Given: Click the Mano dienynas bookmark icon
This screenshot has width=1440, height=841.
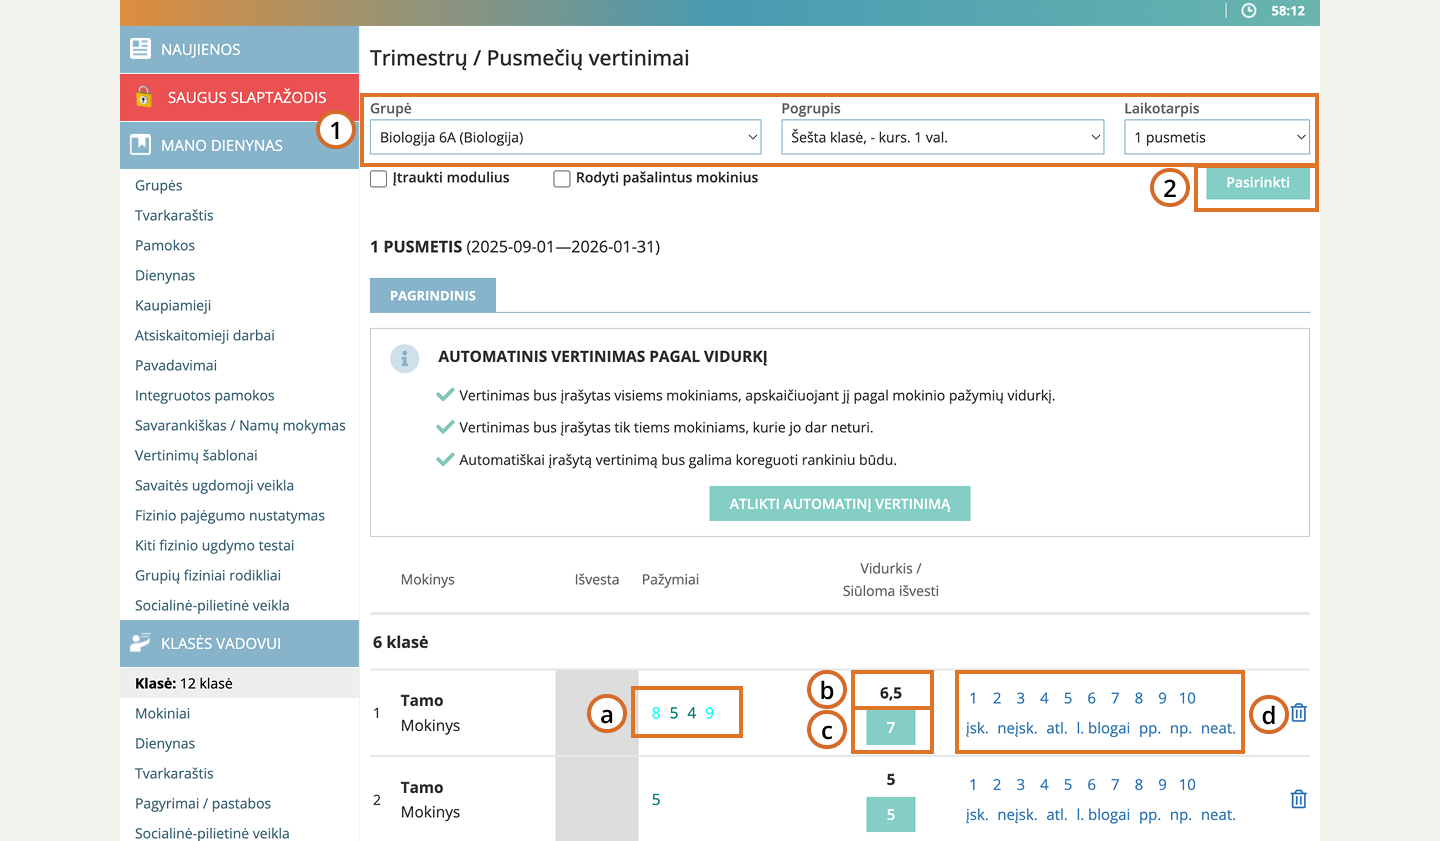Looking at the screenshot, I should 141,145.
